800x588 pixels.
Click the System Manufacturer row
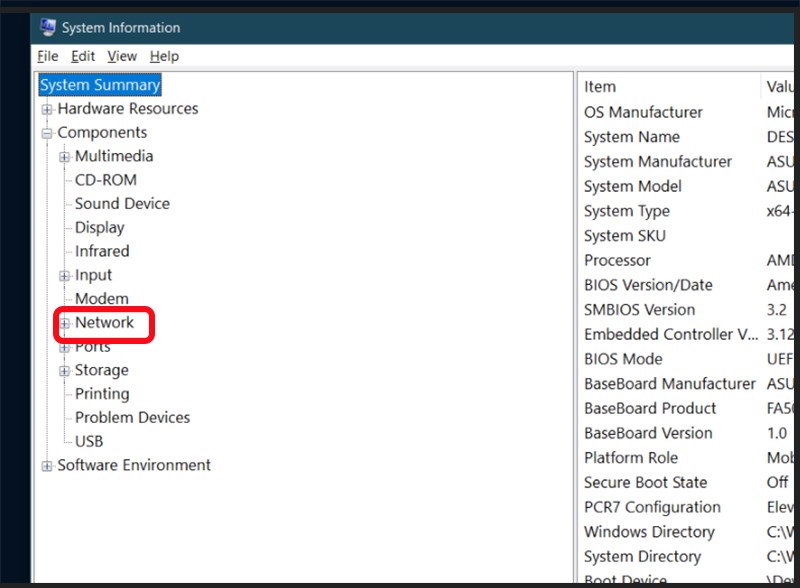(x=687, y=162)
